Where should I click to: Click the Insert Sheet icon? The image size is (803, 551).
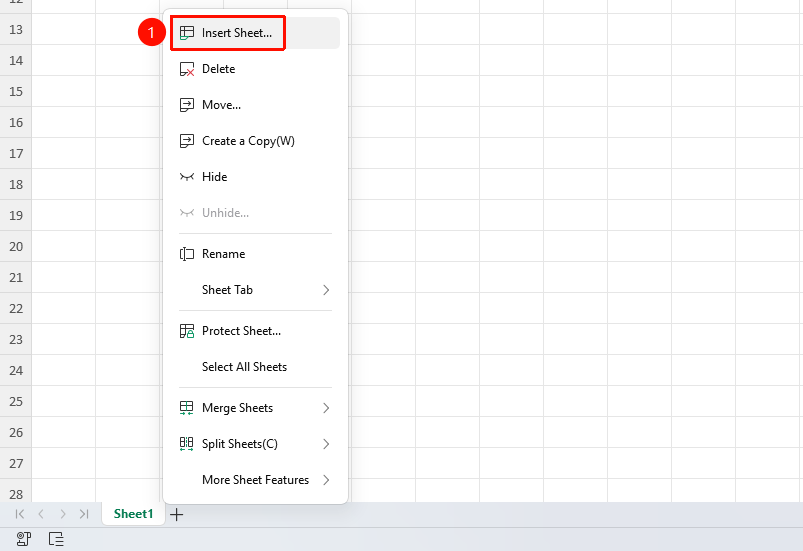pos(187,33)
